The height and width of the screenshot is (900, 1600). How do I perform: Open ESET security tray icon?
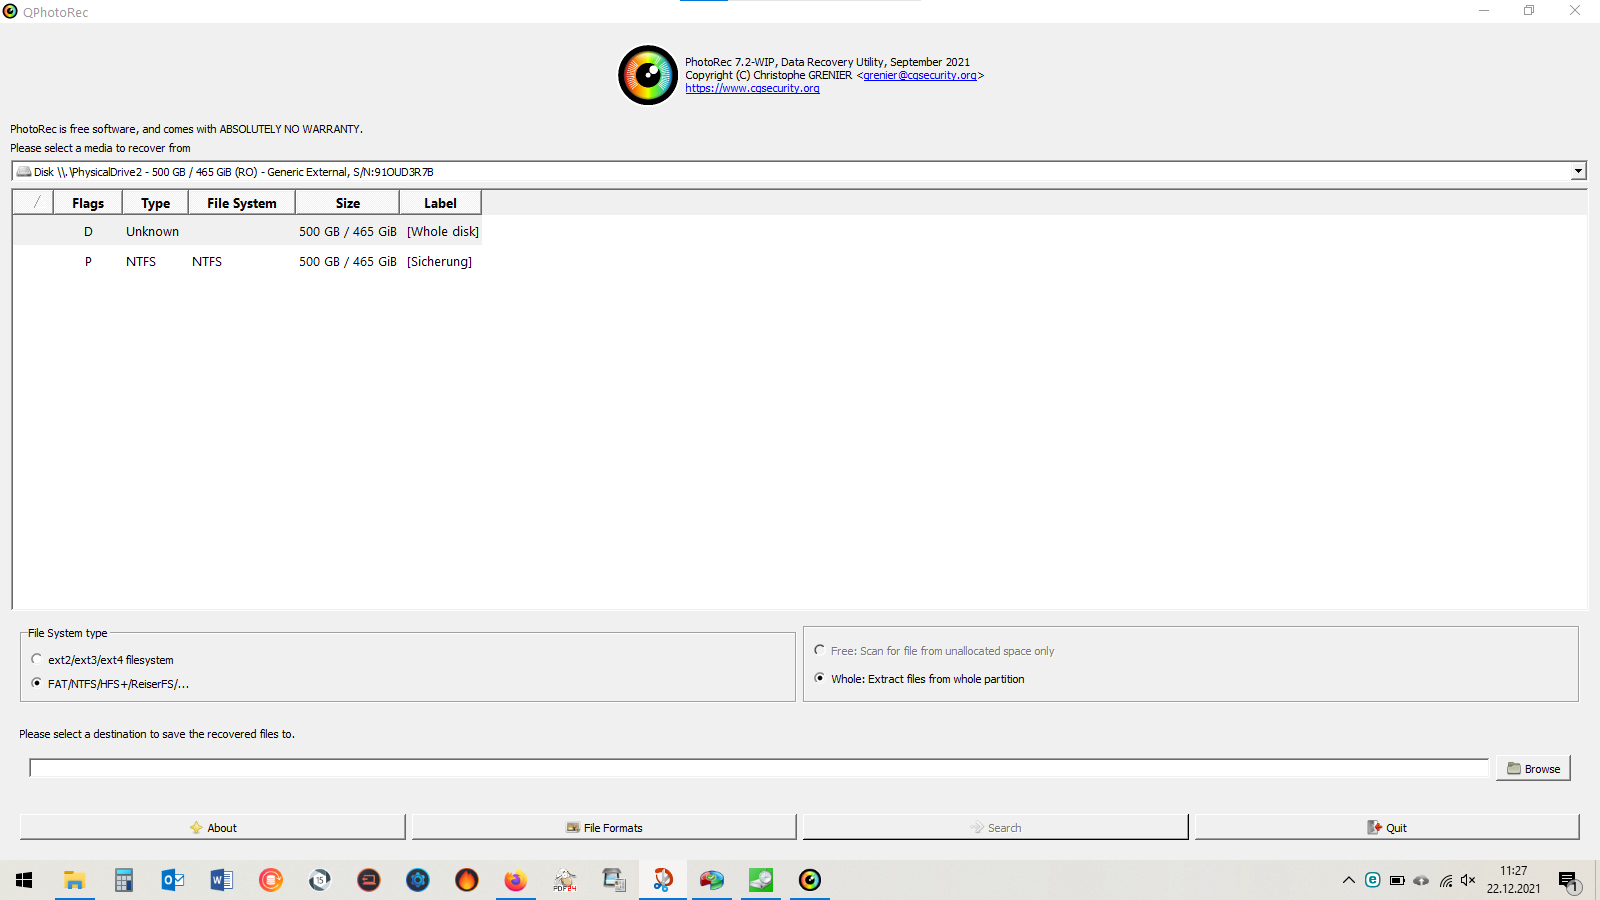coord(1372,880)
